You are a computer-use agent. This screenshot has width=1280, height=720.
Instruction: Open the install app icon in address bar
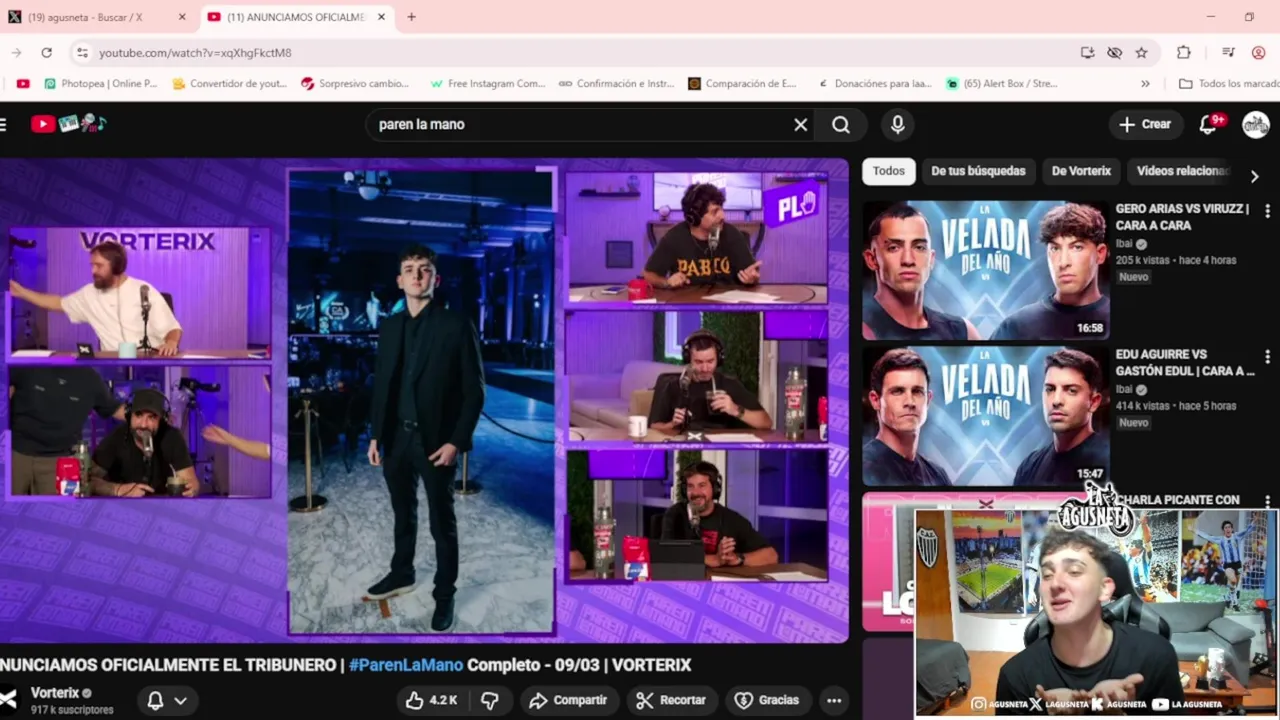tap(1087, 52)
